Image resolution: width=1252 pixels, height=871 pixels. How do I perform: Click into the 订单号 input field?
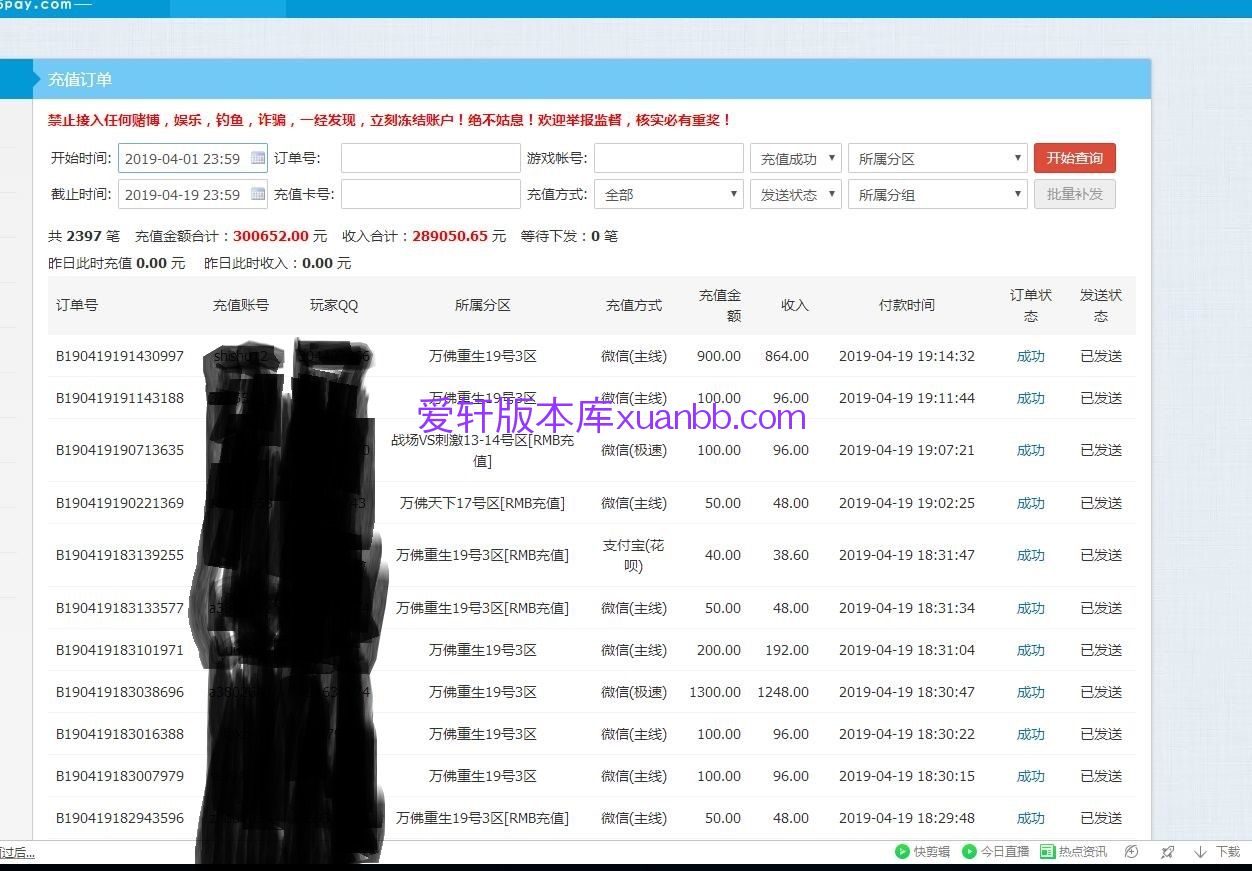pyautogui.click(x=430, y=159)
